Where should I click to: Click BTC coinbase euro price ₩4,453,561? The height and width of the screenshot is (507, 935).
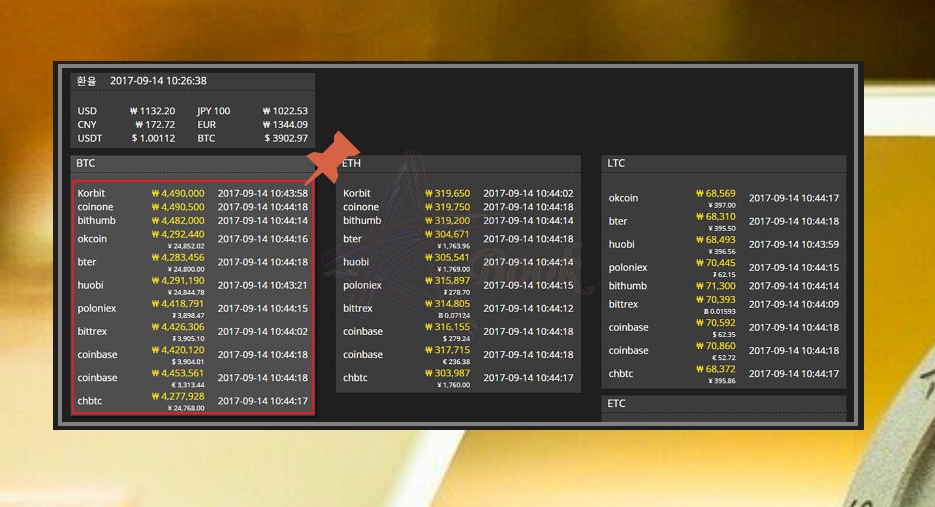(178, 373)
